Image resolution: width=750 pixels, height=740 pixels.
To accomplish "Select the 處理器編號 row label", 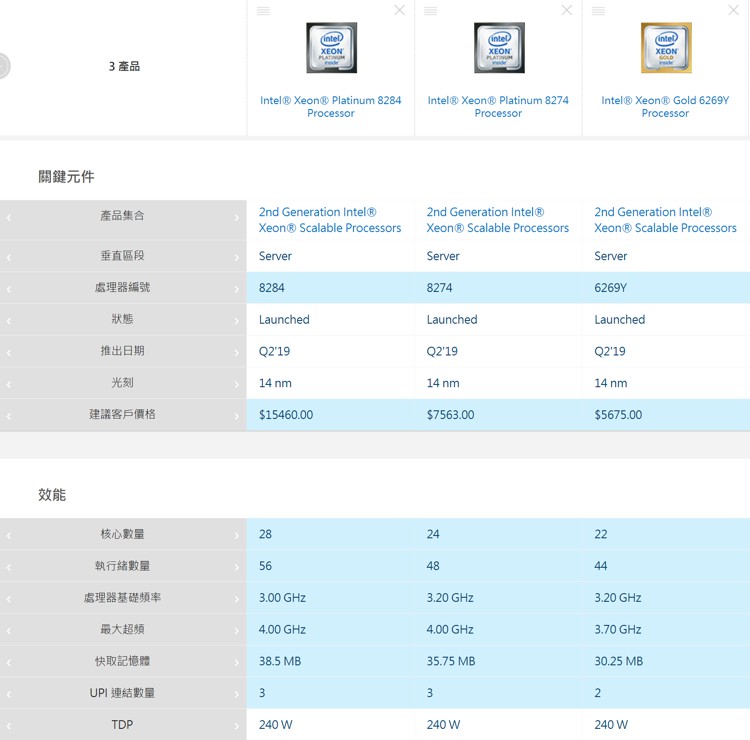I will coord(122,287).
